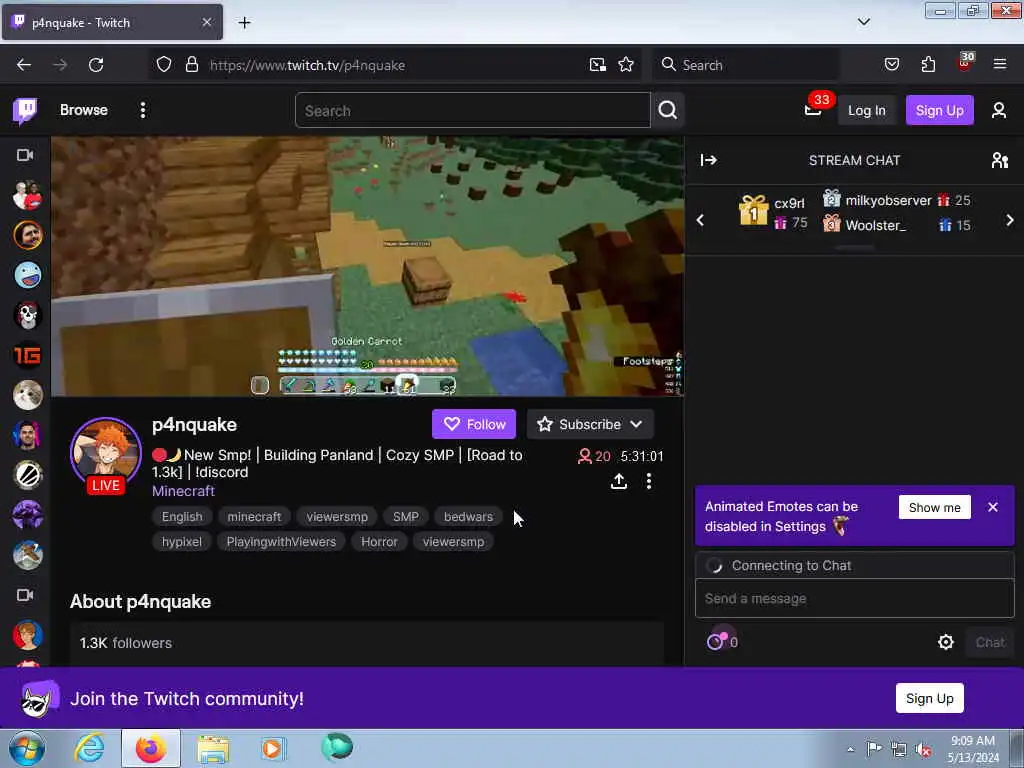Reload the current page

click(x=96, y=65)
